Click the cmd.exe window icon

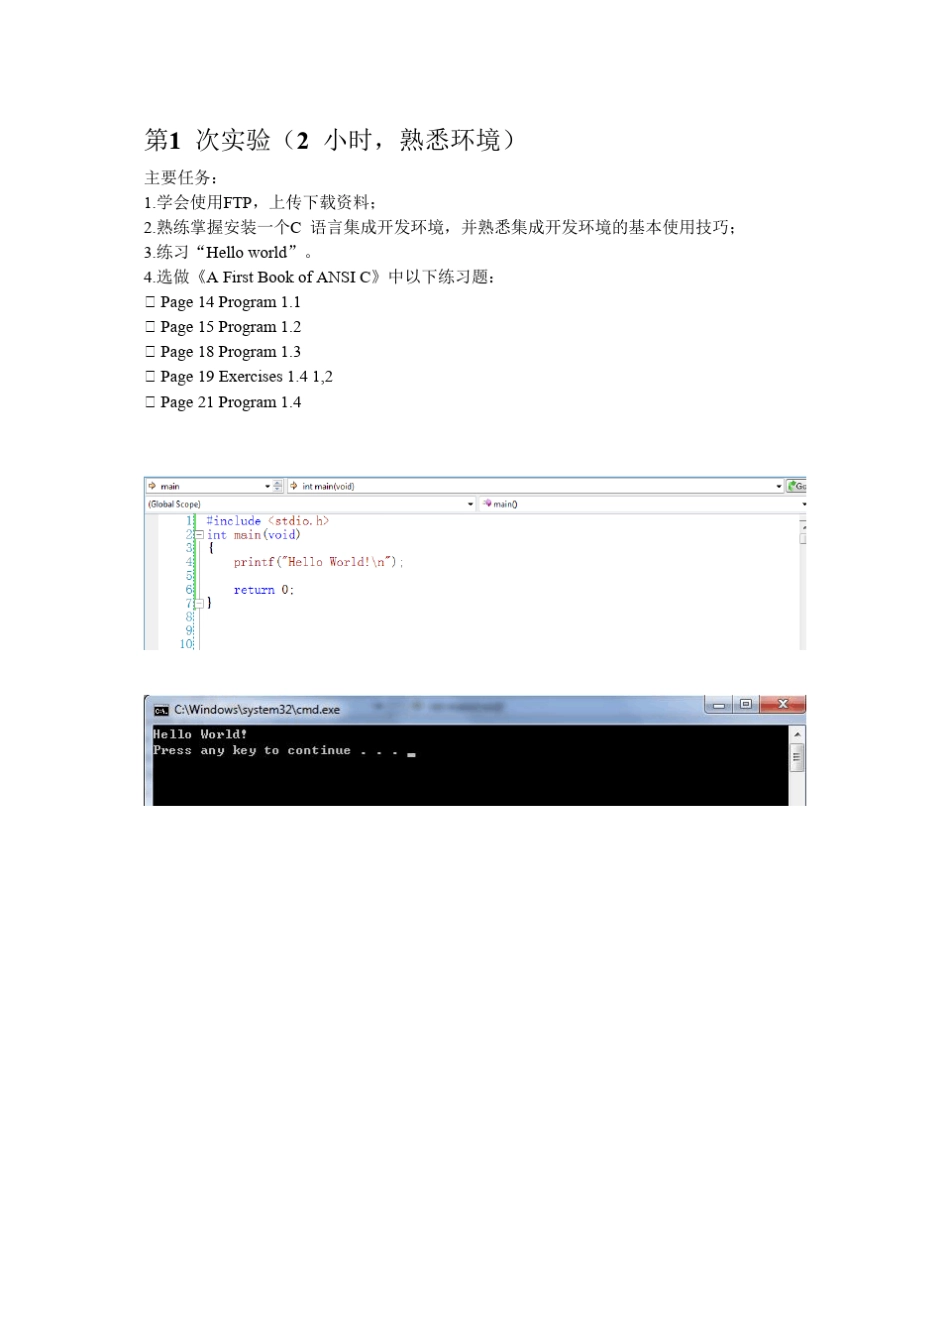pos(161,710)
